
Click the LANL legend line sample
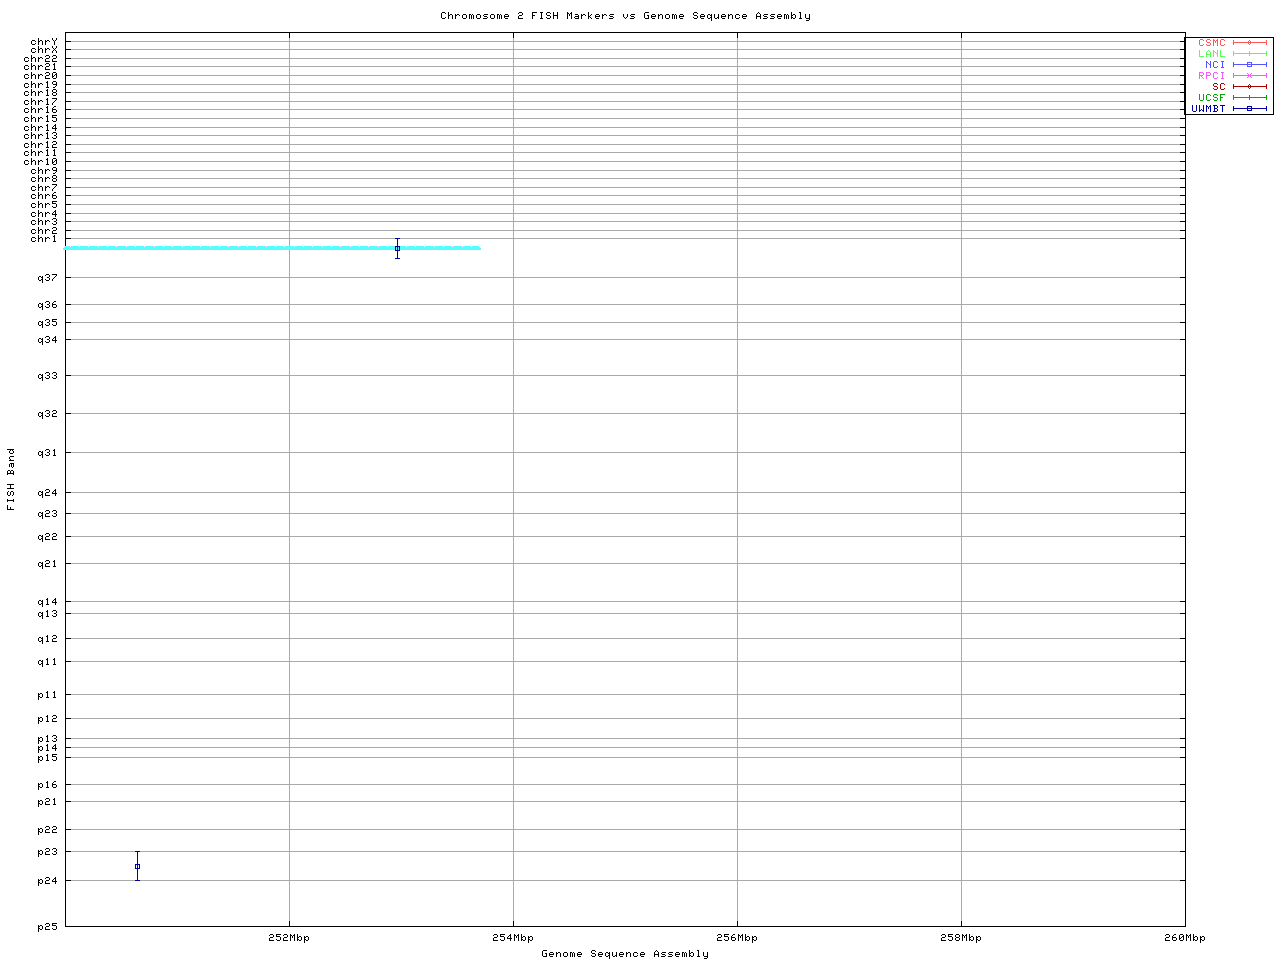tap(1249, 54)
